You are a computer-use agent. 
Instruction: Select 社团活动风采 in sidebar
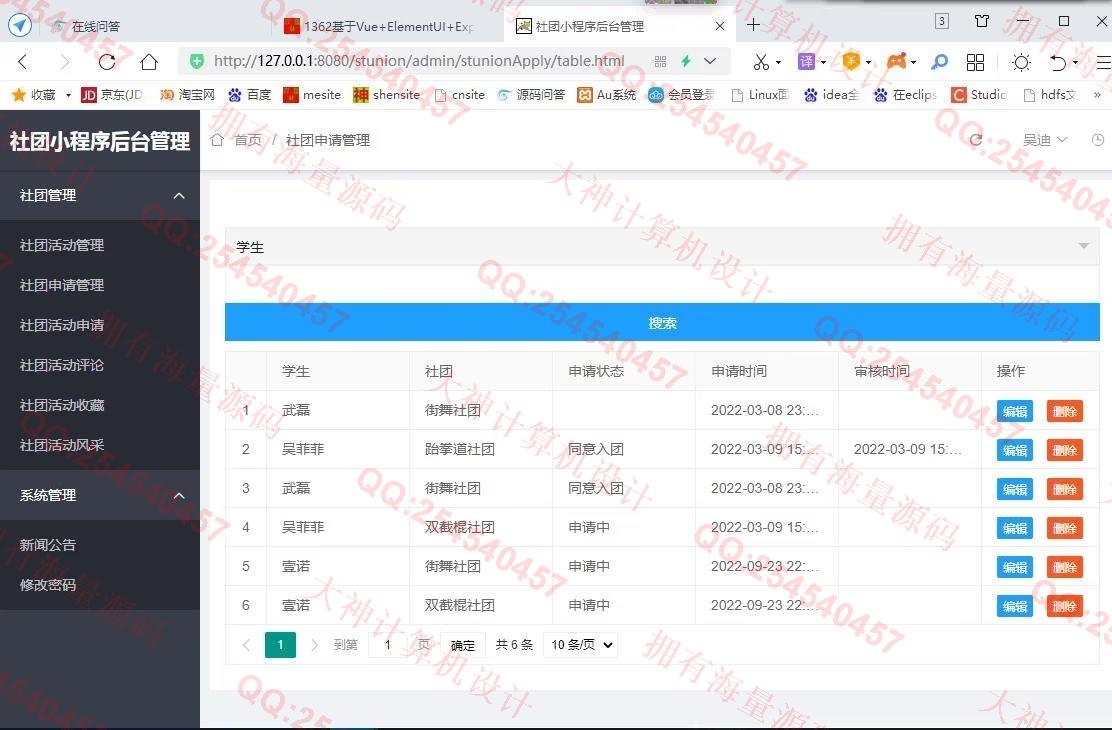coord(62,445)
